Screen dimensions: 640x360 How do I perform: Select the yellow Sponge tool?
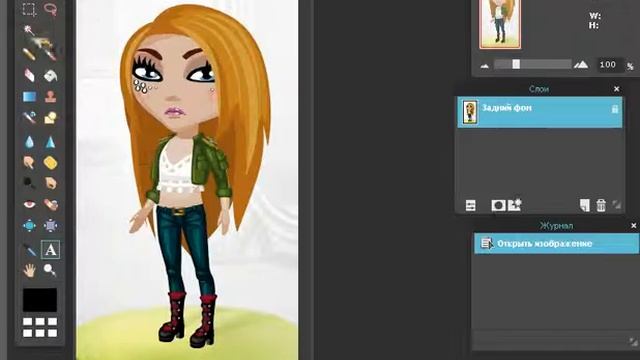click(x=50, y=162)
